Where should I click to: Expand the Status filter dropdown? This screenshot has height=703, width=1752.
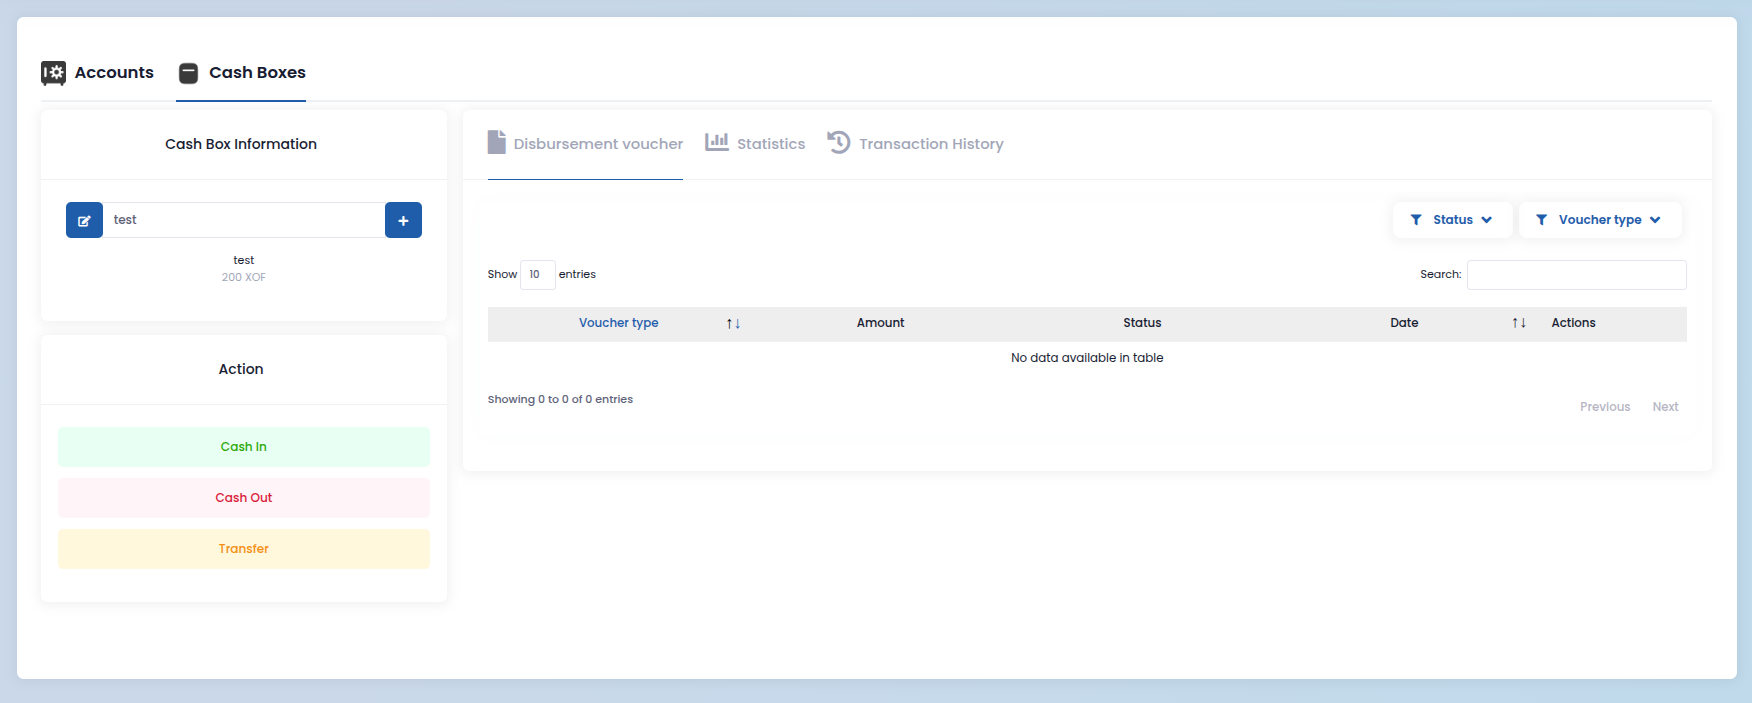coord(1452,220)
